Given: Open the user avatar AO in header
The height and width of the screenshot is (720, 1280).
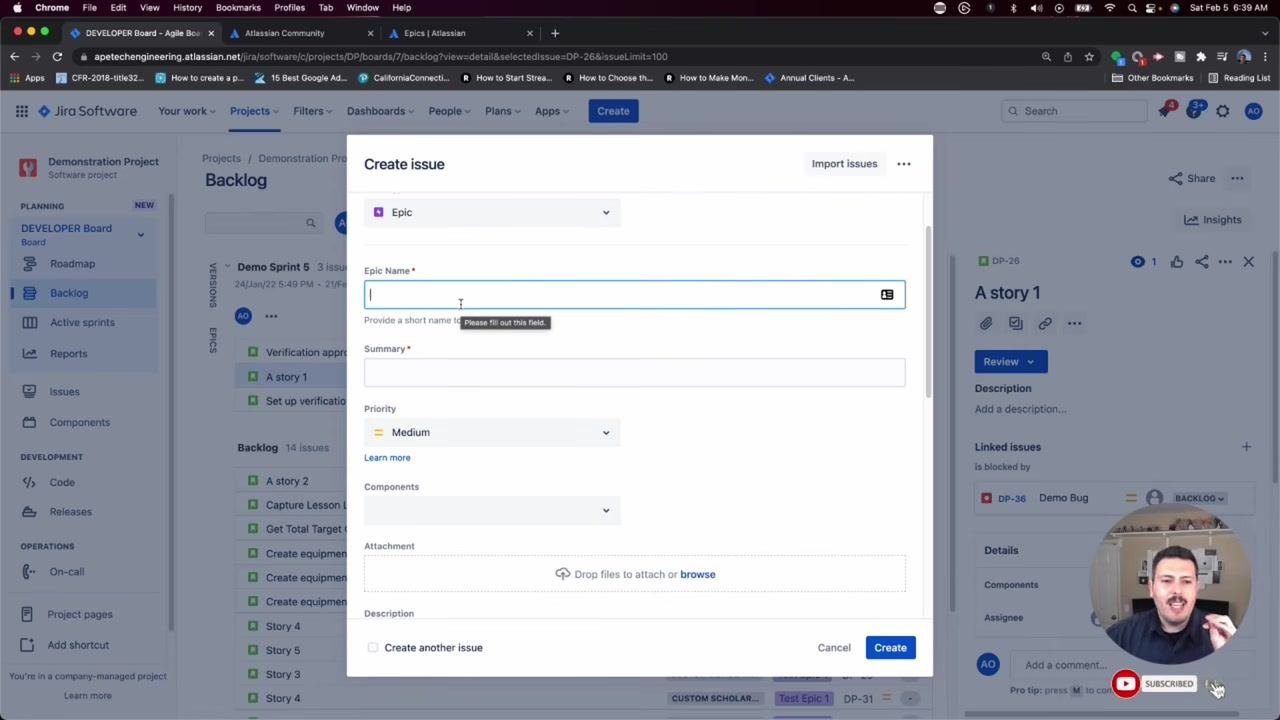Looking at the screenshot, I should click(x=1253, y=111).
